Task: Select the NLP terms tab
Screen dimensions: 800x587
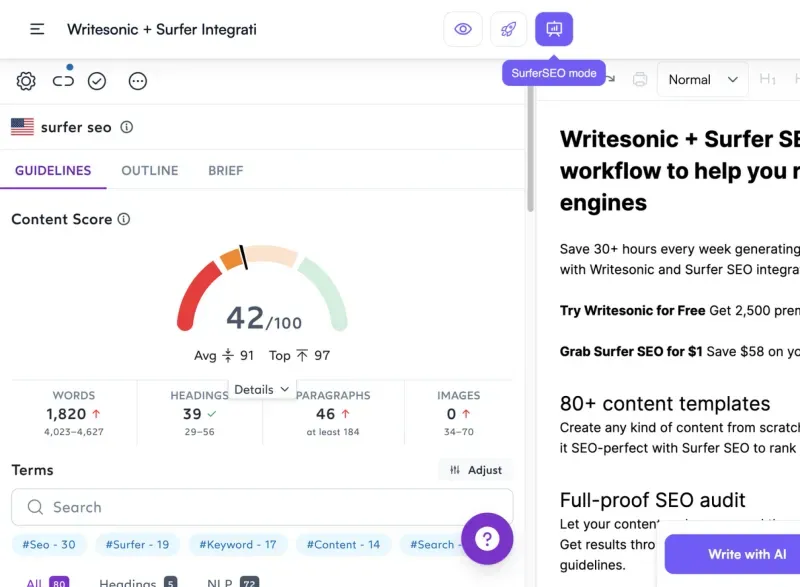Action: (233, 582)
